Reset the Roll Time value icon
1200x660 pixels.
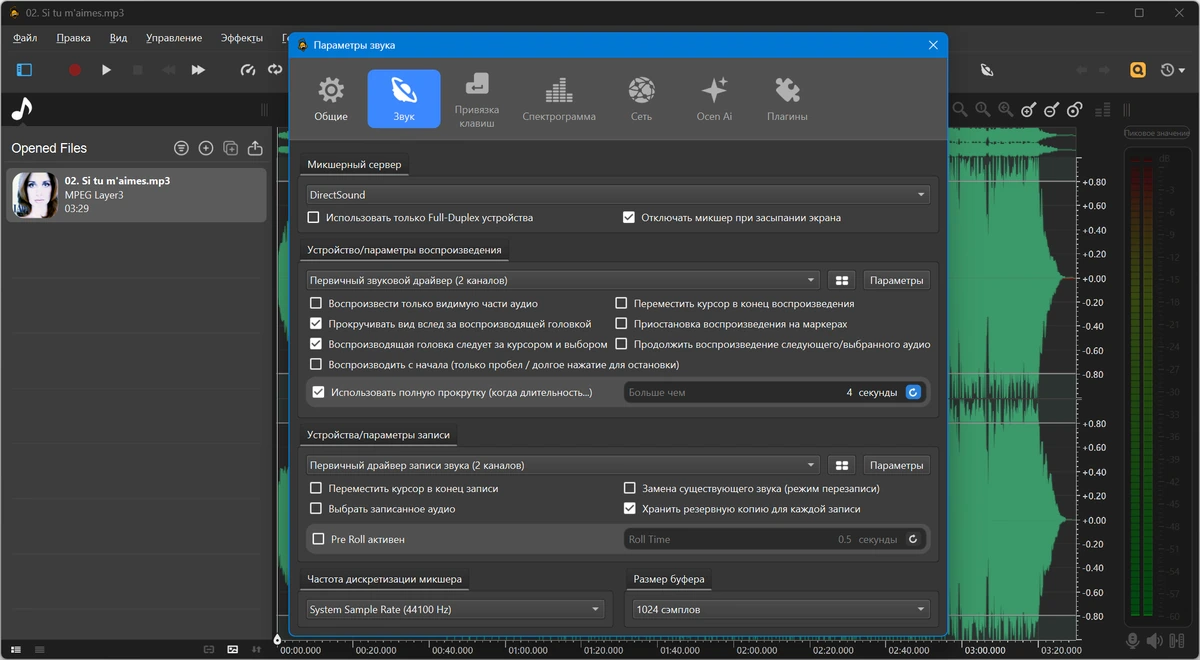tap(913, 539)
